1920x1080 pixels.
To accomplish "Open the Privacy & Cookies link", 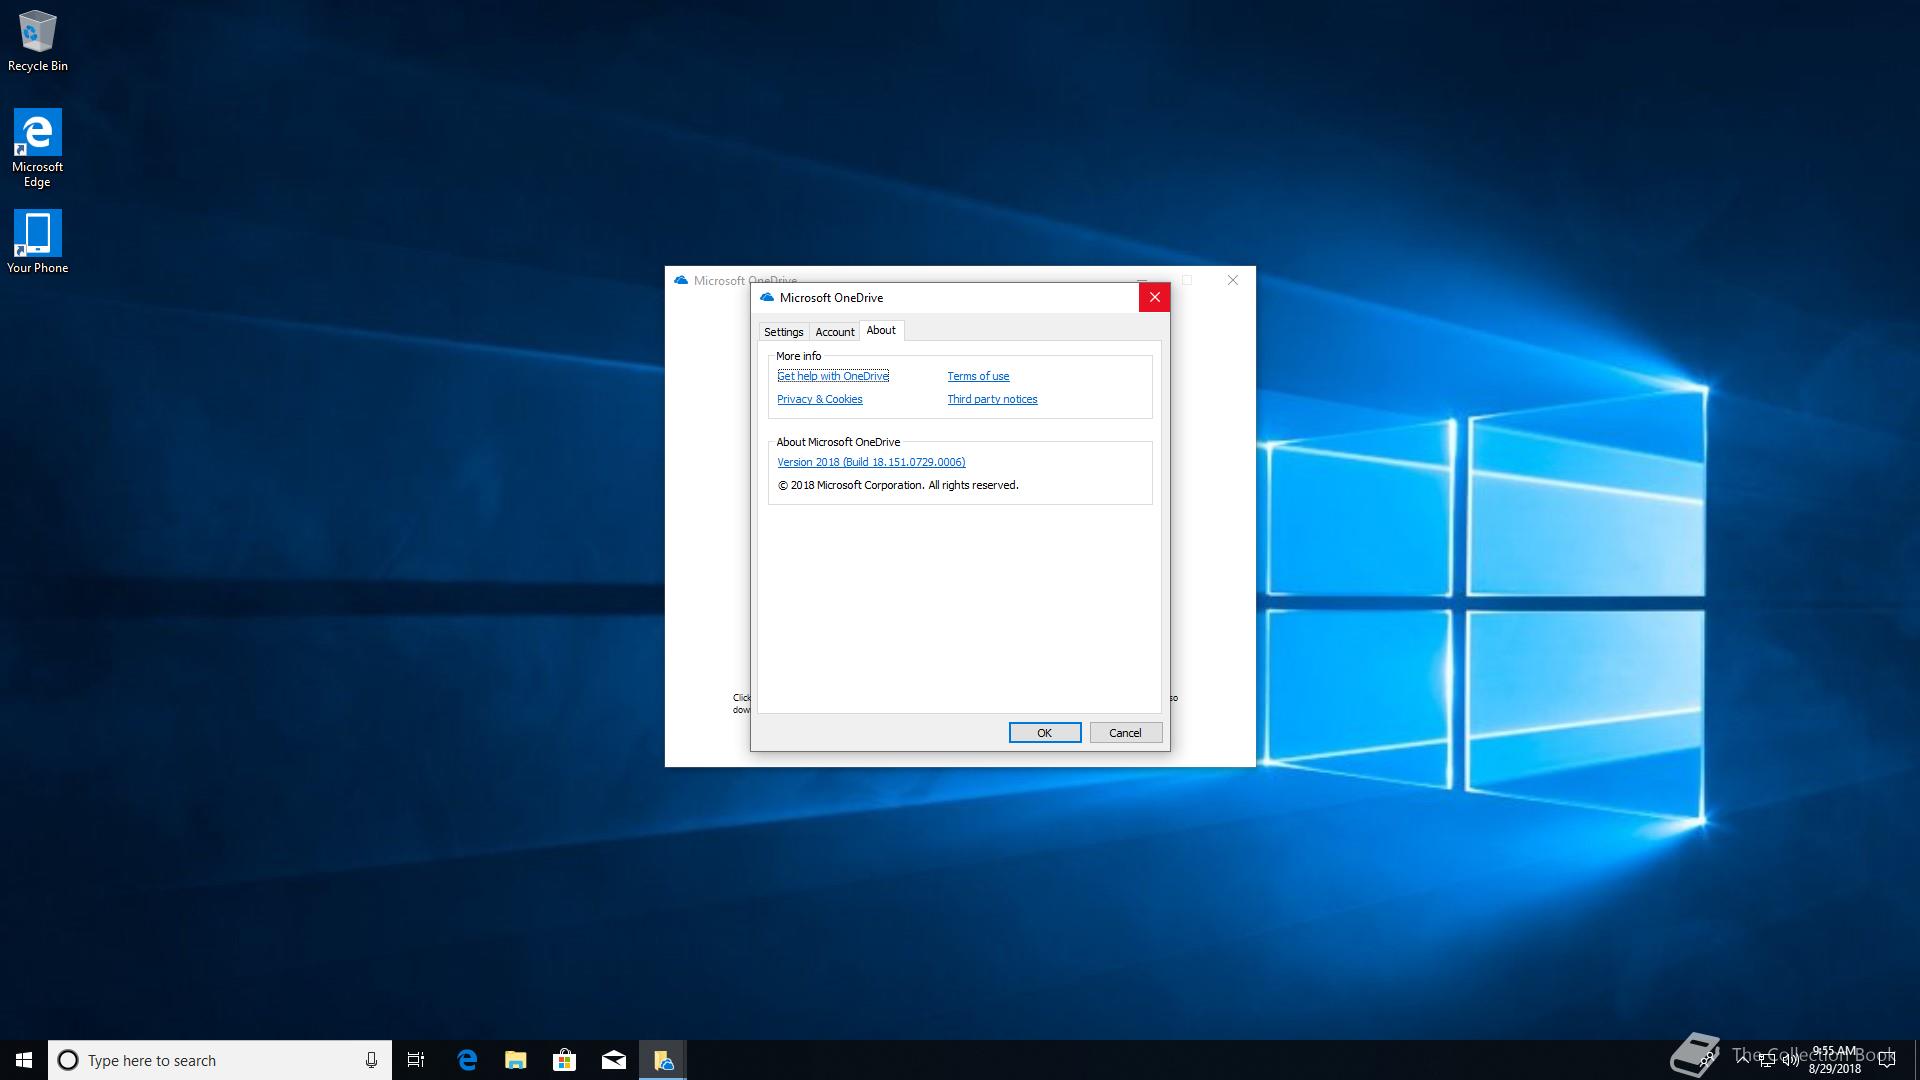I will click(820, 399).
